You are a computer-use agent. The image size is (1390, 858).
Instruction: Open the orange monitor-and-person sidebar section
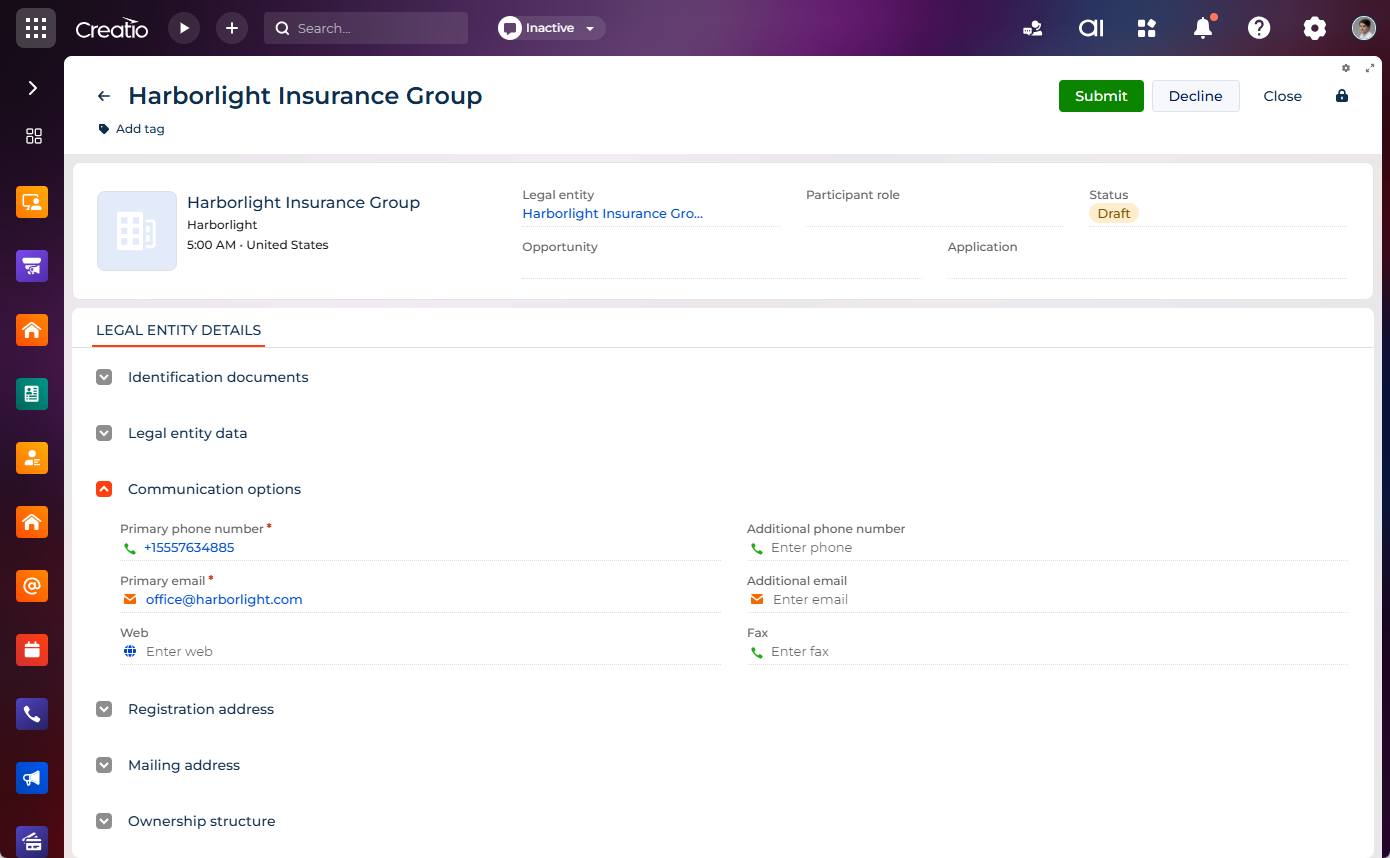(32, 202)
